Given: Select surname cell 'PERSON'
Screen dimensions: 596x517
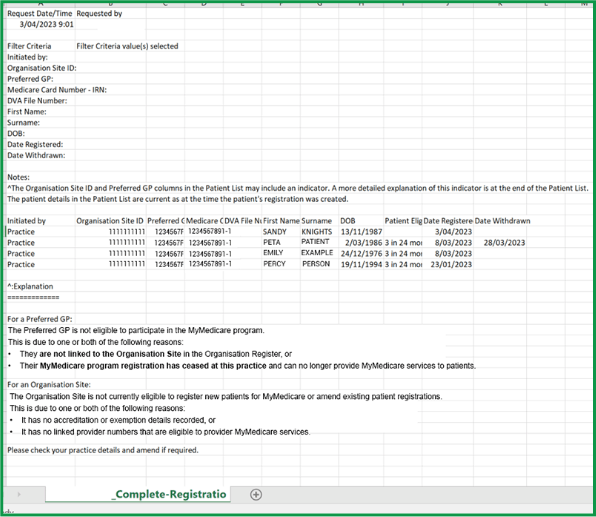Looking at the screenshot, I should [x=316, y=264].
